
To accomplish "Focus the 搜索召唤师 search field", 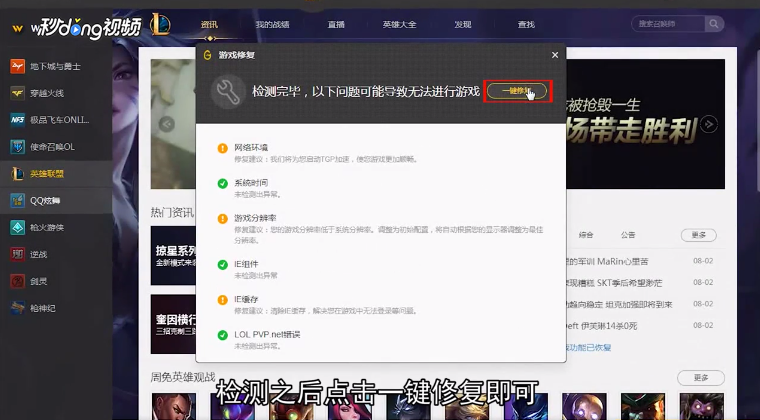I will (x=668, y=24).
